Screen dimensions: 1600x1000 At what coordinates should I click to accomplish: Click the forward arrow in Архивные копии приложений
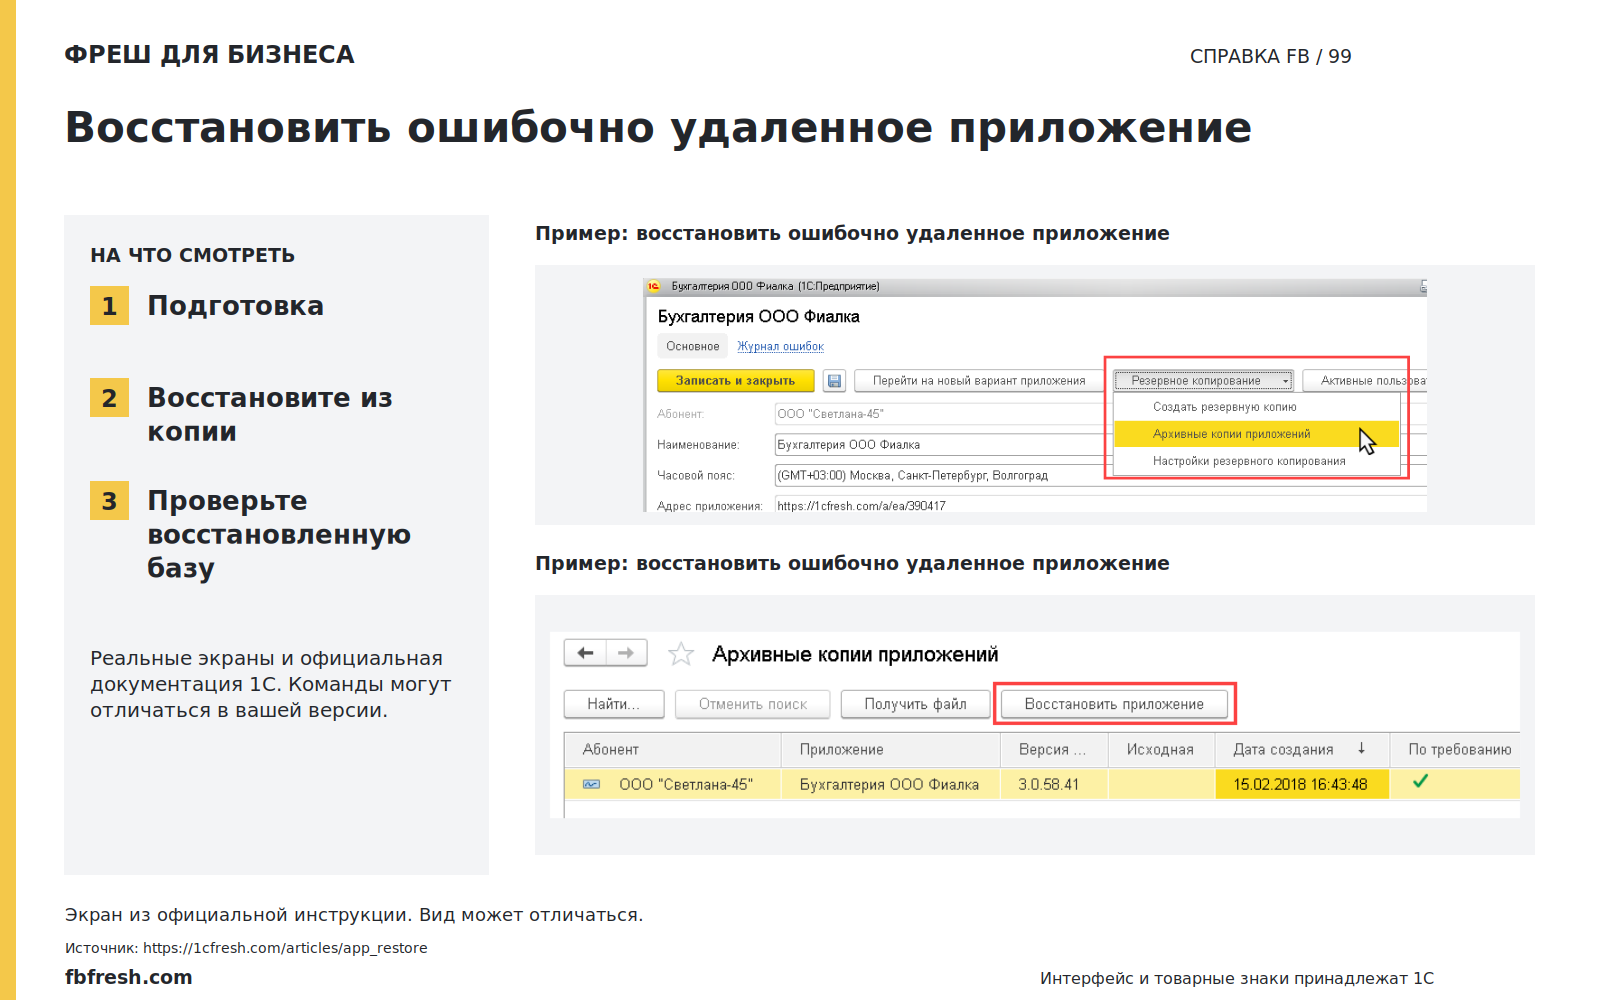626,653
